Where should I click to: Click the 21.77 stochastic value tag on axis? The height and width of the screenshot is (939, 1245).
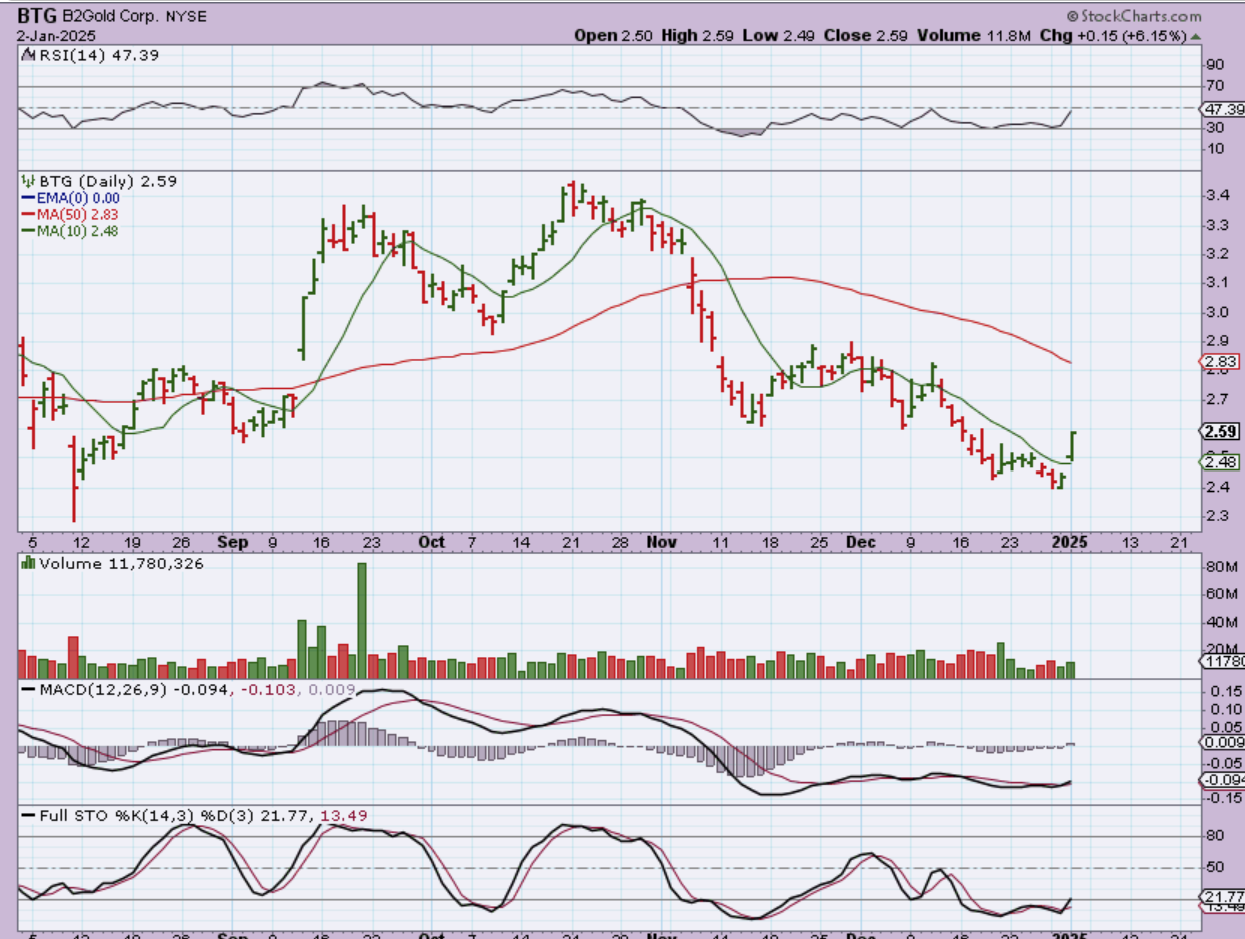coord(1223,898)
